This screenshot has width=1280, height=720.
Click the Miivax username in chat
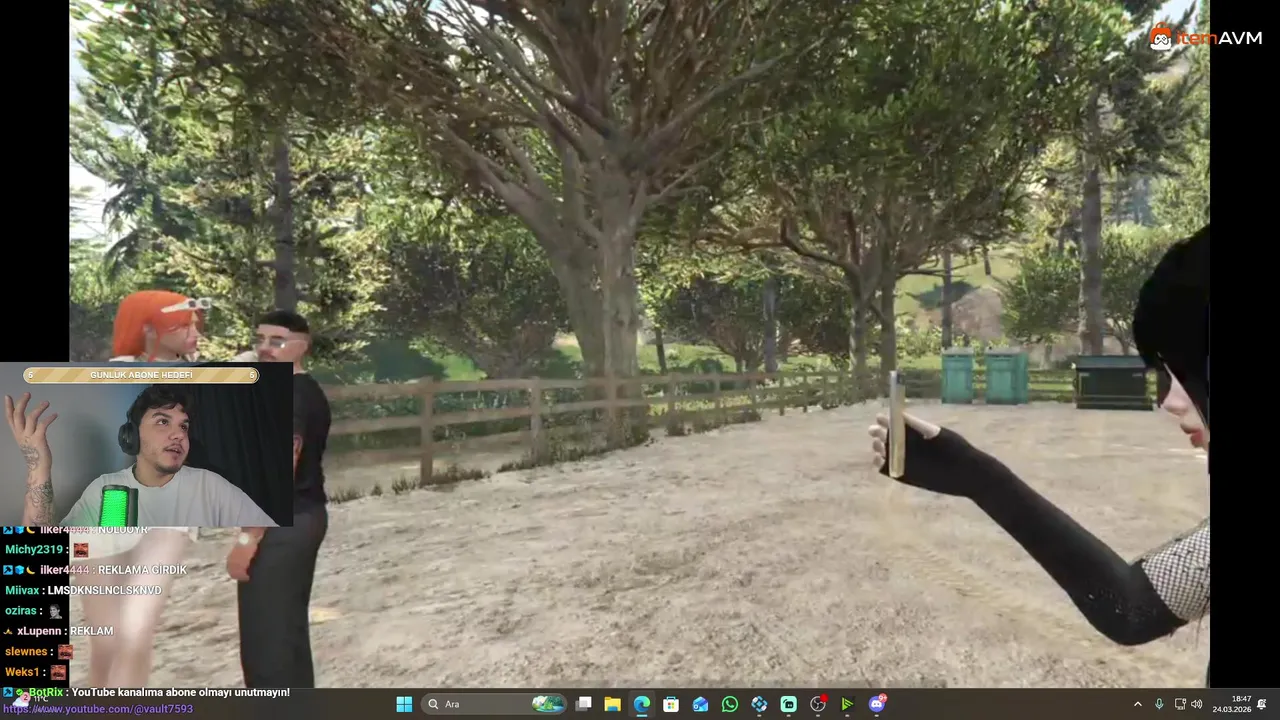pyautogui.click(x=22, y=590)
